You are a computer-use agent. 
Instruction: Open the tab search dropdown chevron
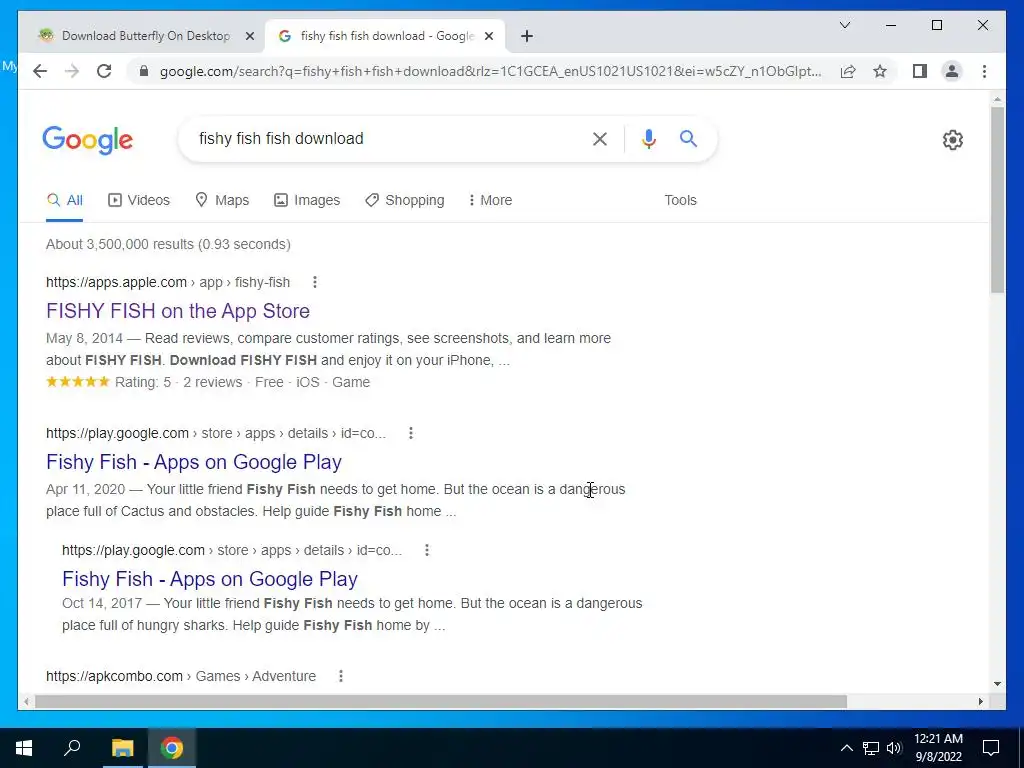844,25
